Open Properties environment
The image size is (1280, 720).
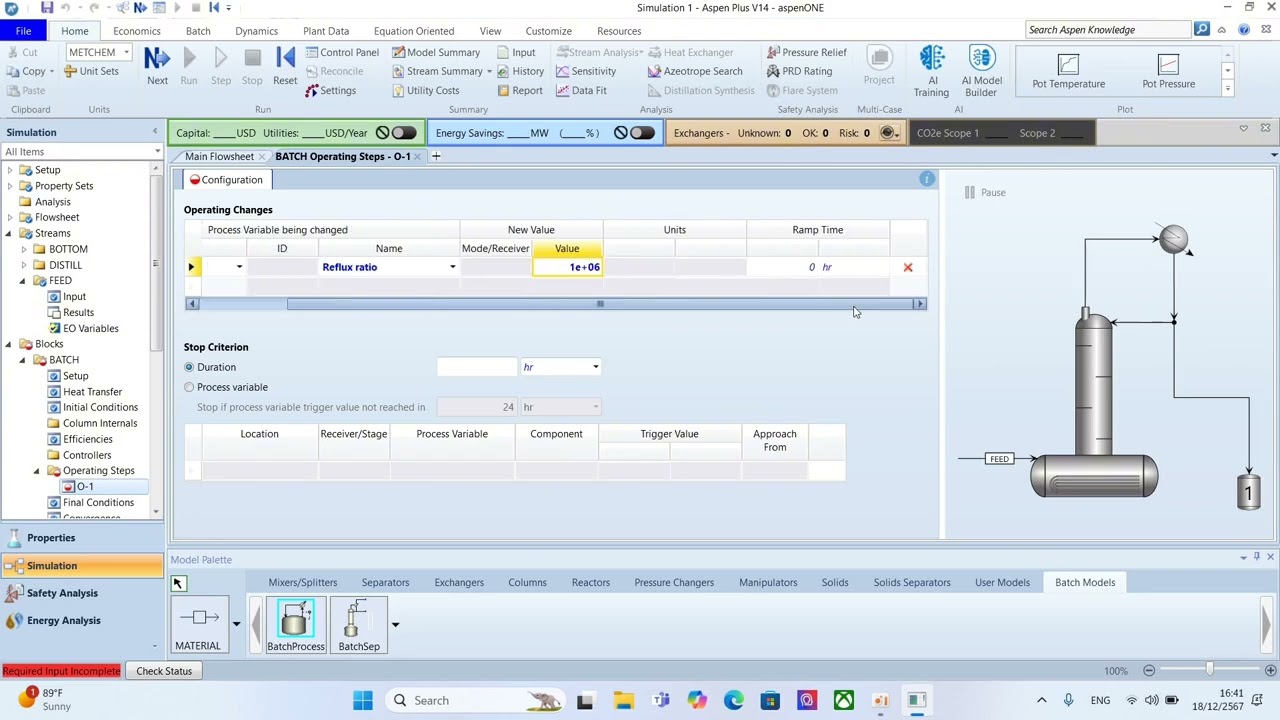(x=82, y=538)
